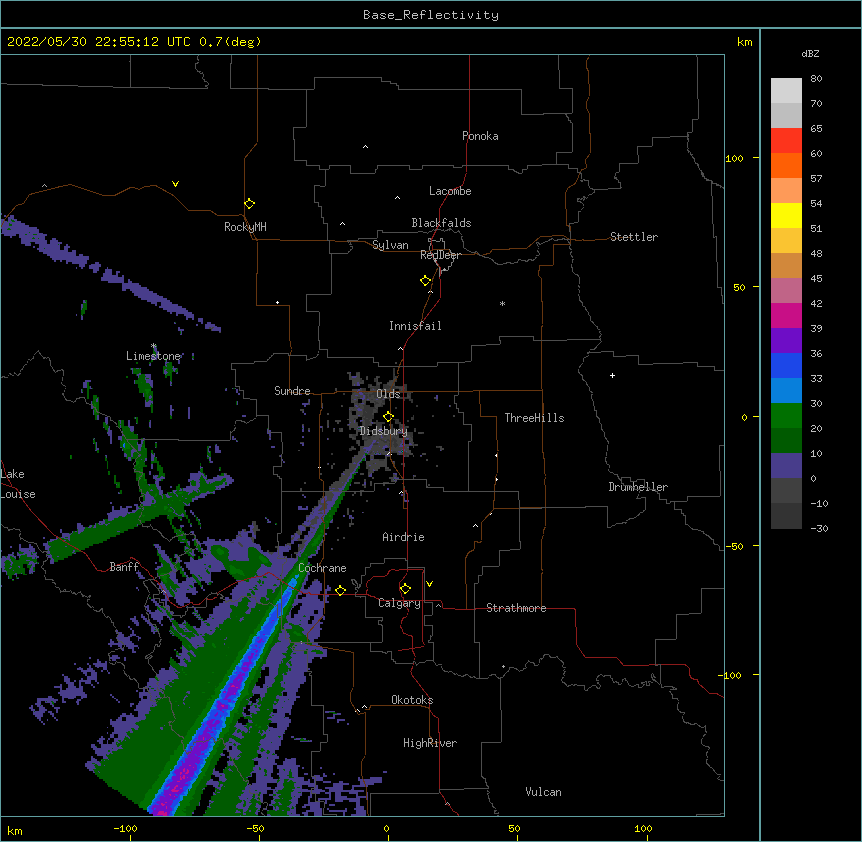Select the purple 36-39 dBZ legend swatch
The image size is (862, 842).
coord(786,341)
